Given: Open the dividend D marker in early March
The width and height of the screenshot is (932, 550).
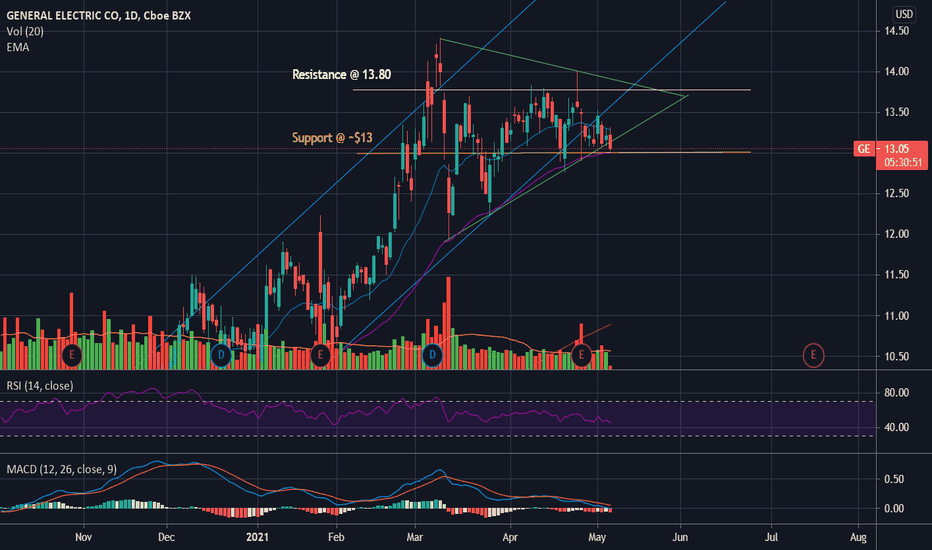Looking at the screenshot, I should [x=432, y=356].
